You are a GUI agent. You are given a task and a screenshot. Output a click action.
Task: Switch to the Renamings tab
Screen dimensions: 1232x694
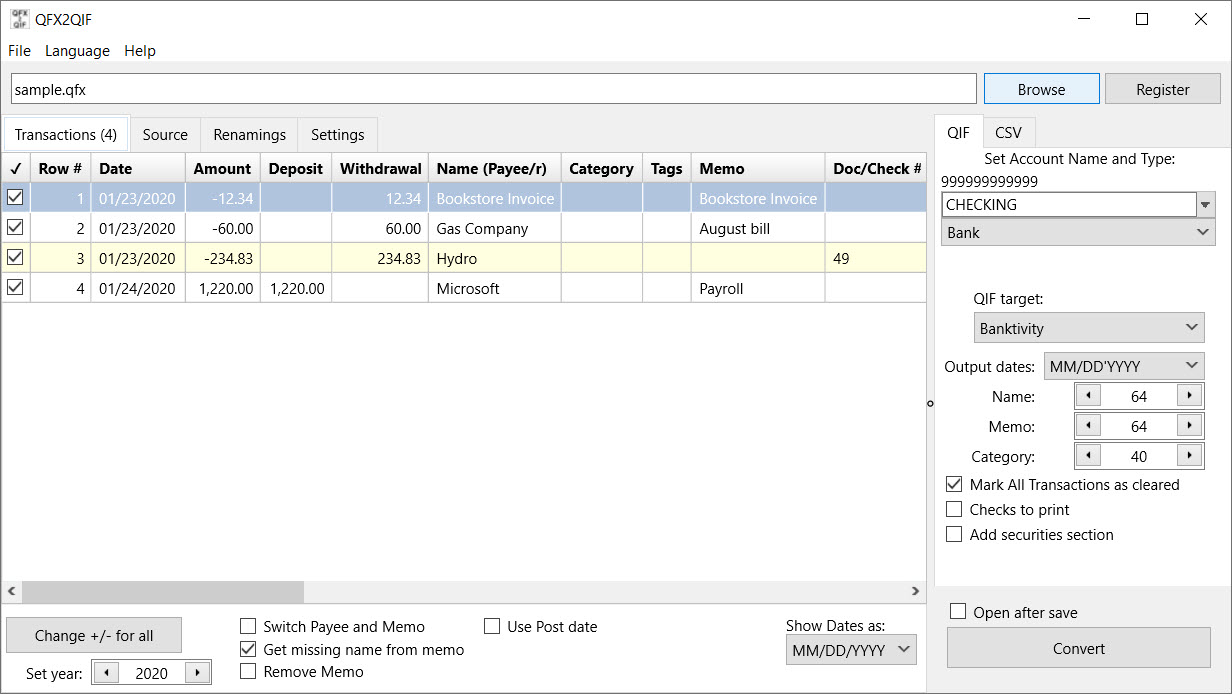click(x=249, y=134)
